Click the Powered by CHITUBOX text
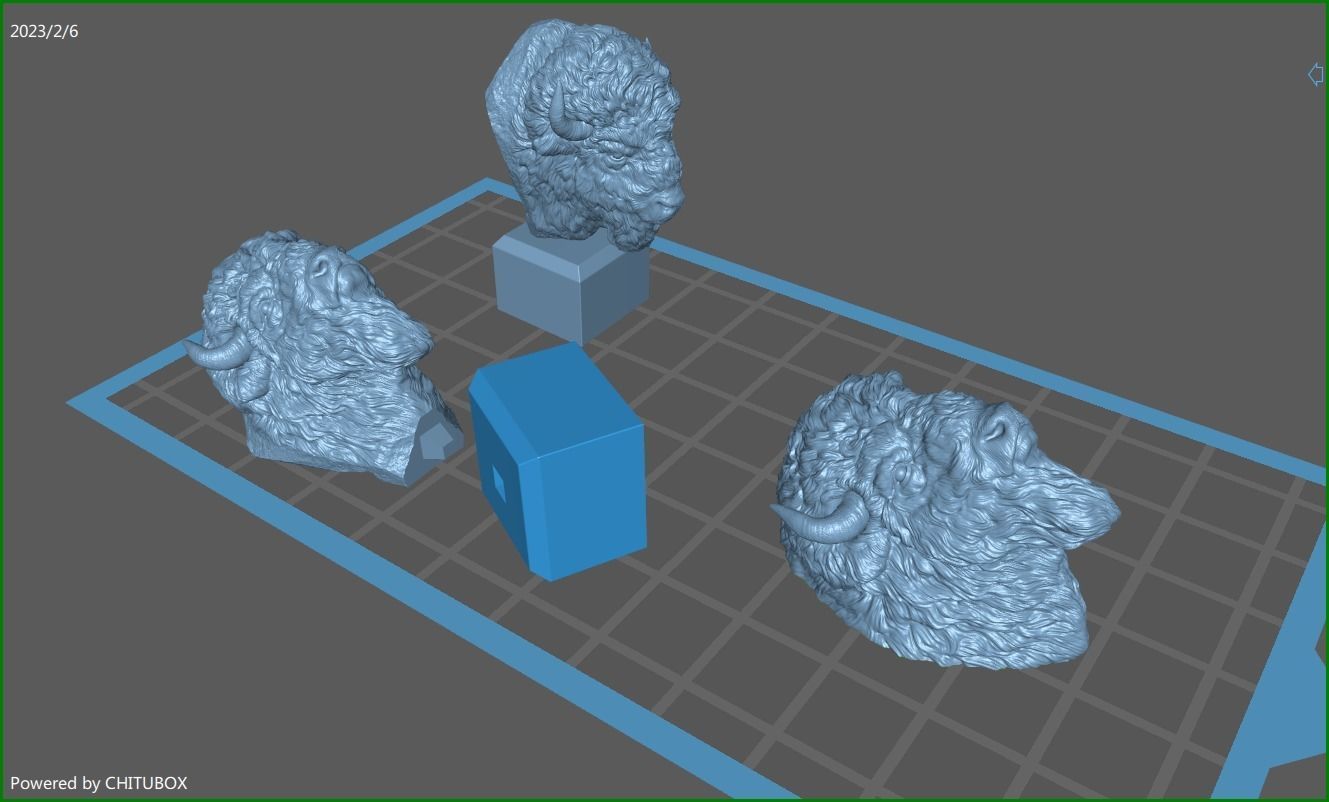Screen dimensions: 1329x802 (99, 783)
